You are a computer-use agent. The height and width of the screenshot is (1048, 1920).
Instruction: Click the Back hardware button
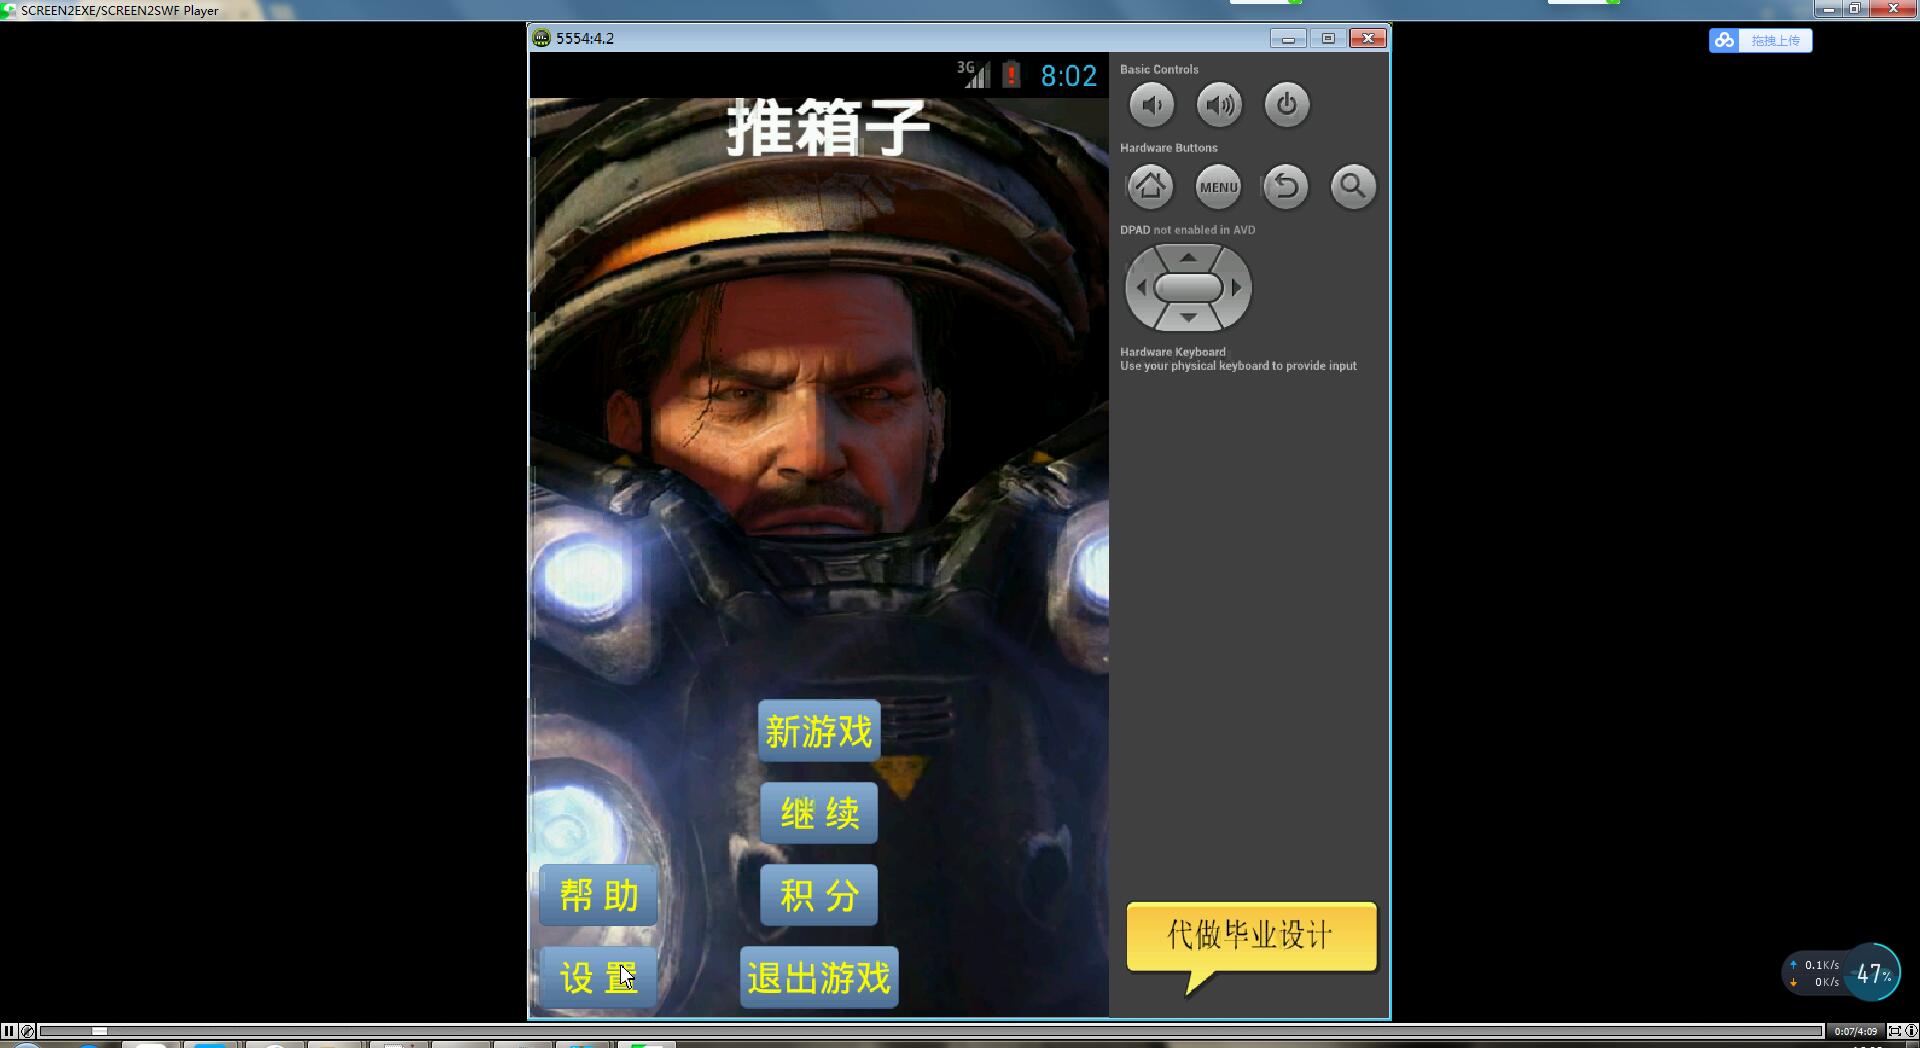point(1286,187)
